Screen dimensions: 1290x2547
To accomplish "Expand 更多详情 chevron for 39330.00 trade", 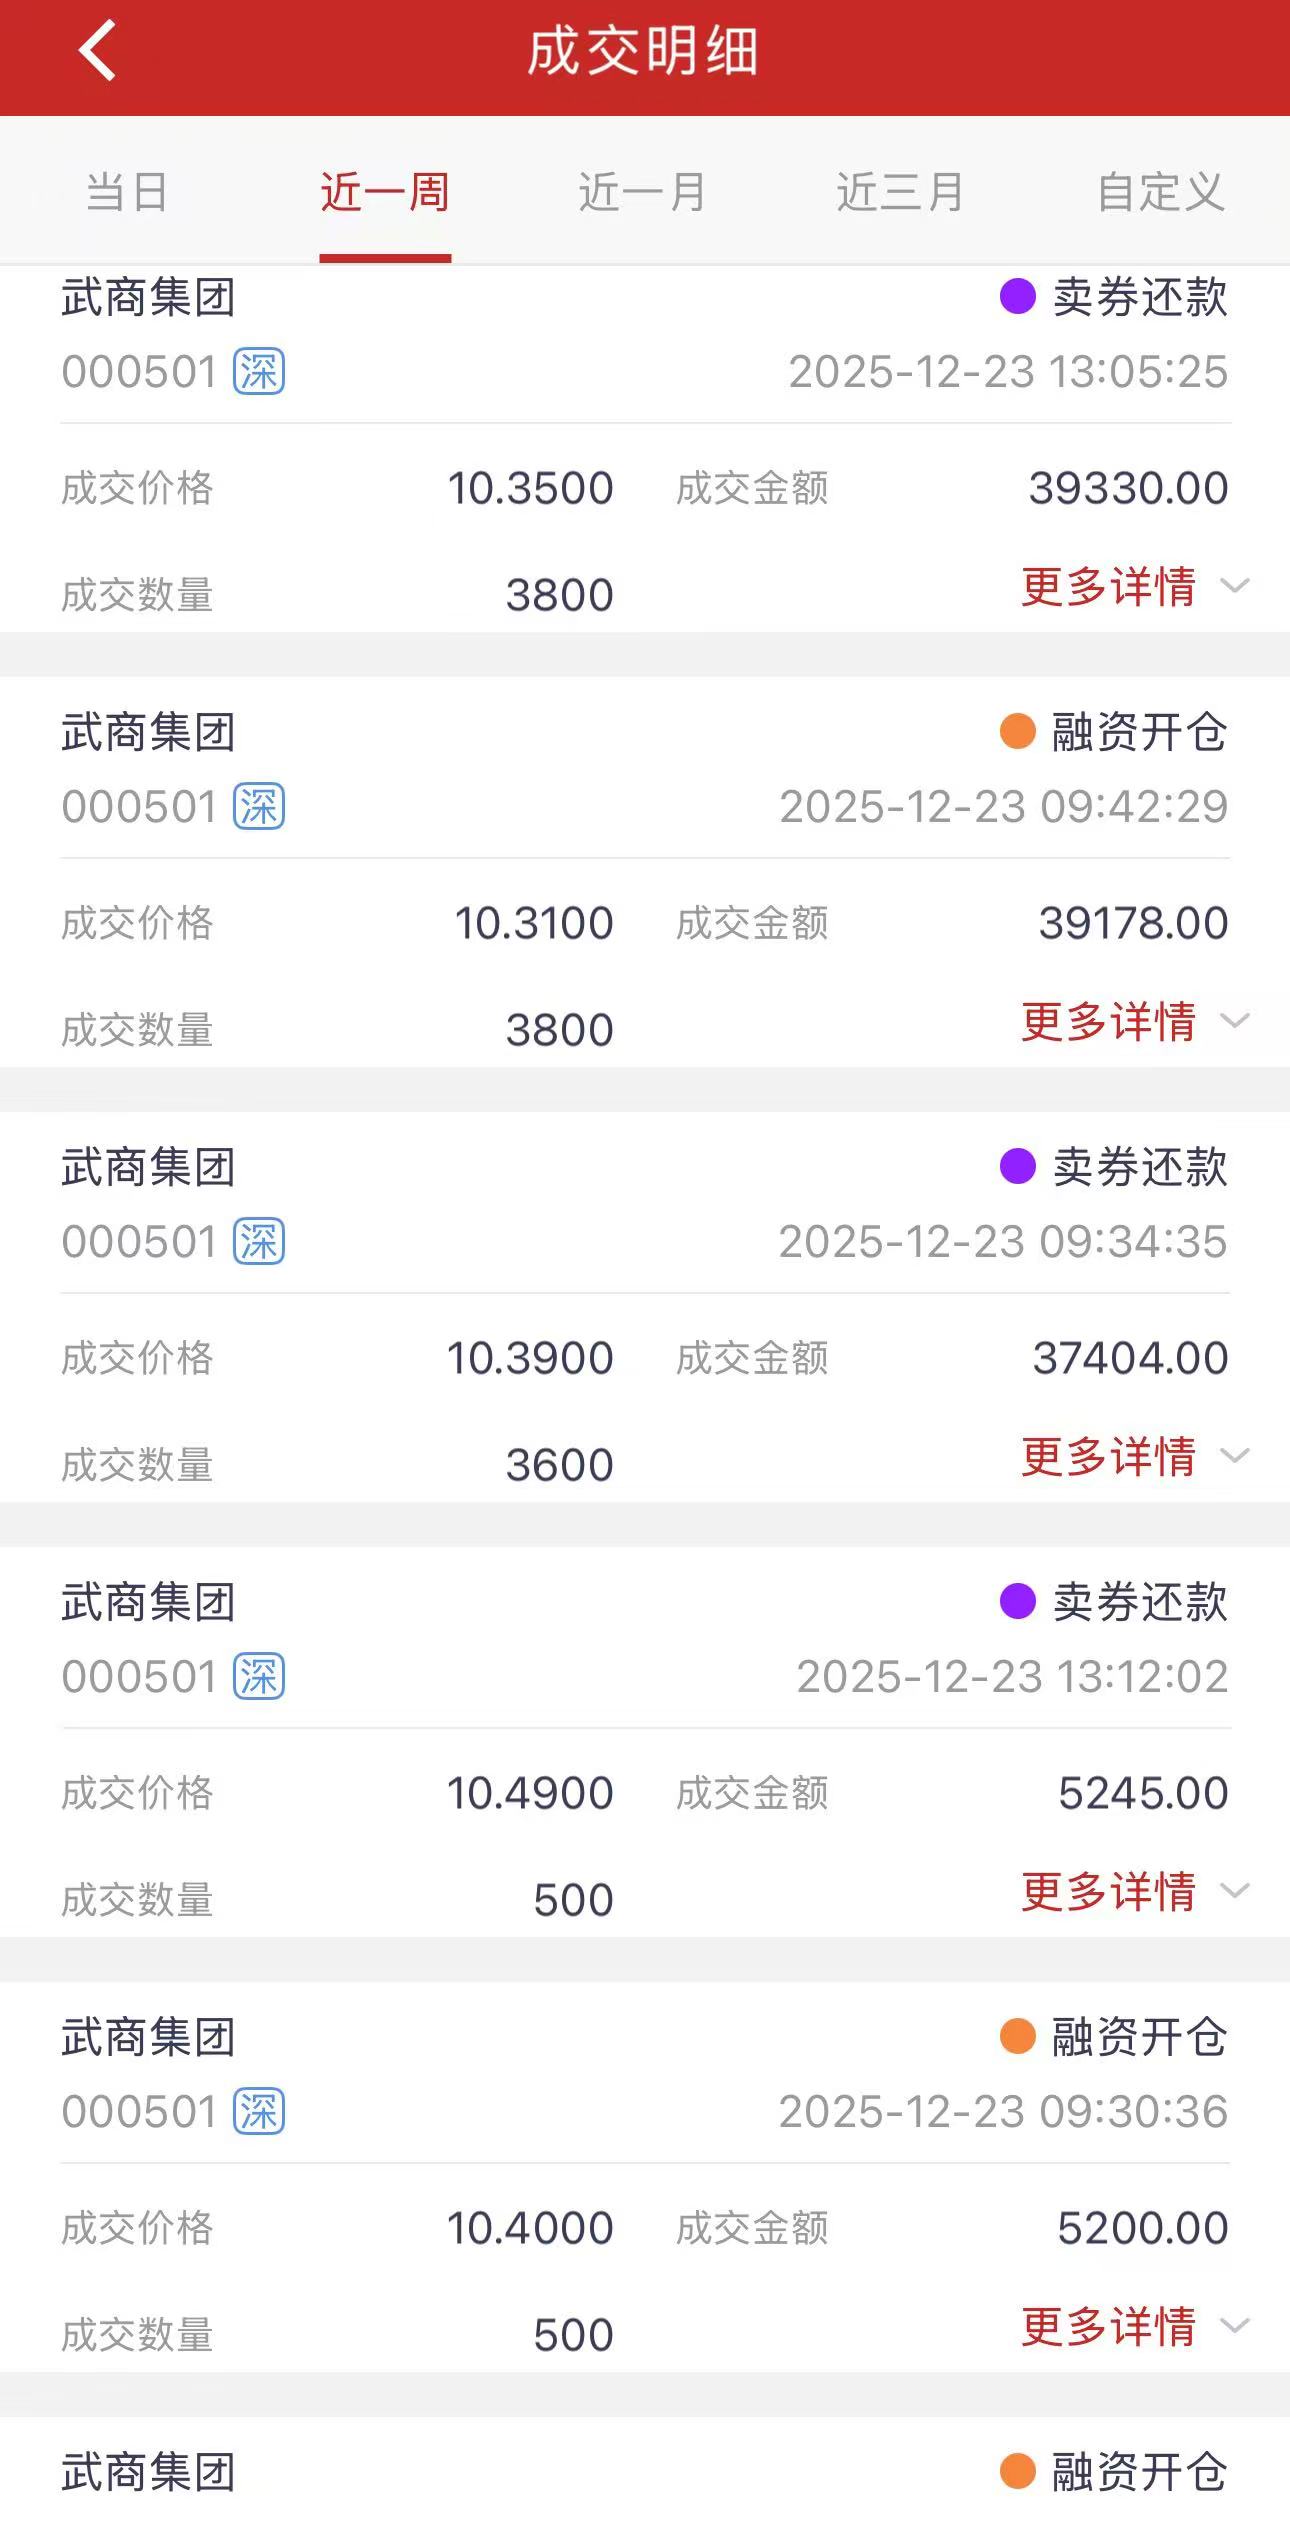I will click(1236, 586).
